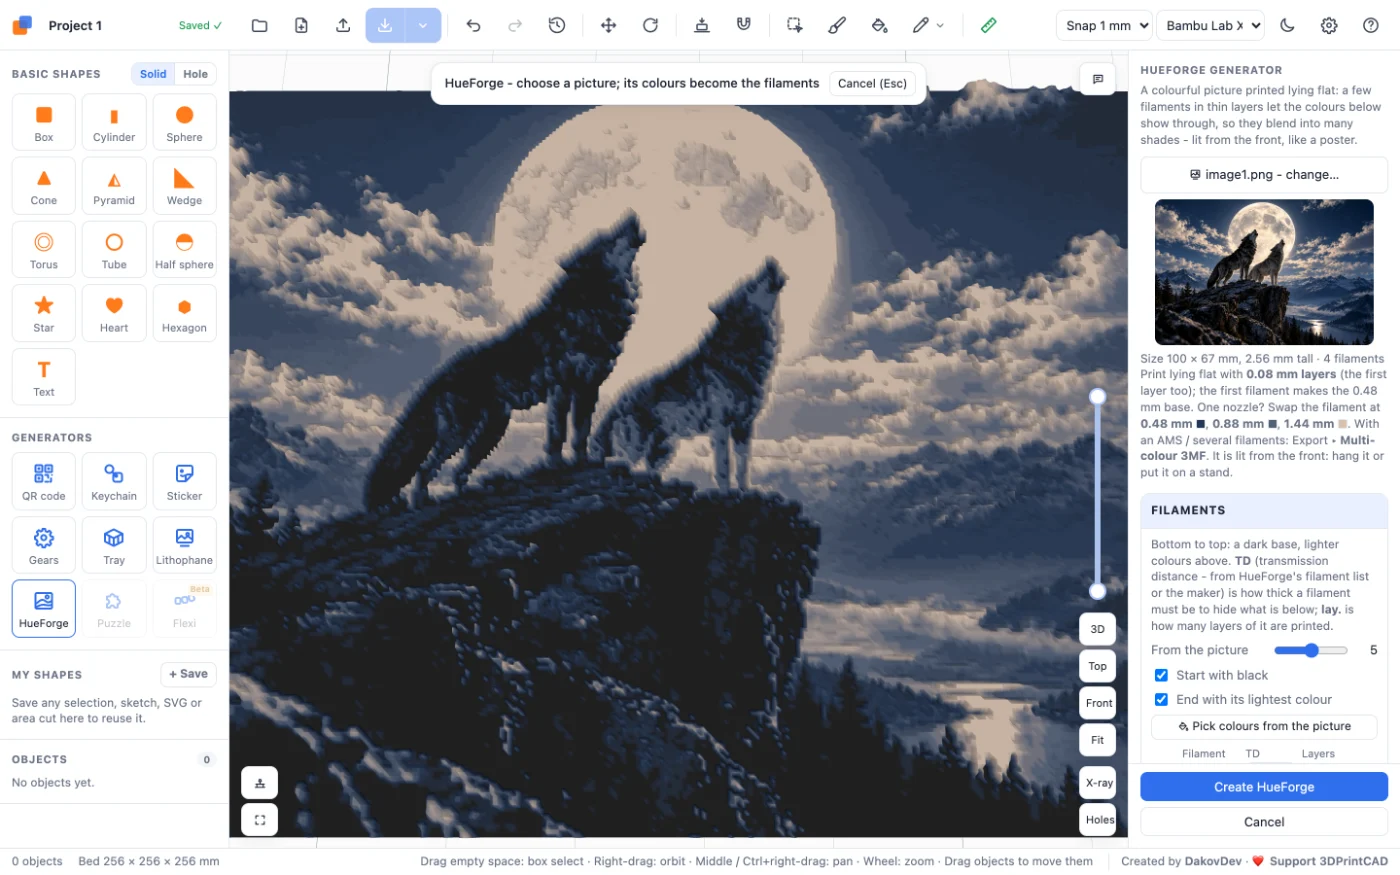Select the box-select add tool icon
Screen dimensions: 1400x875
click(x=795, y=25)
